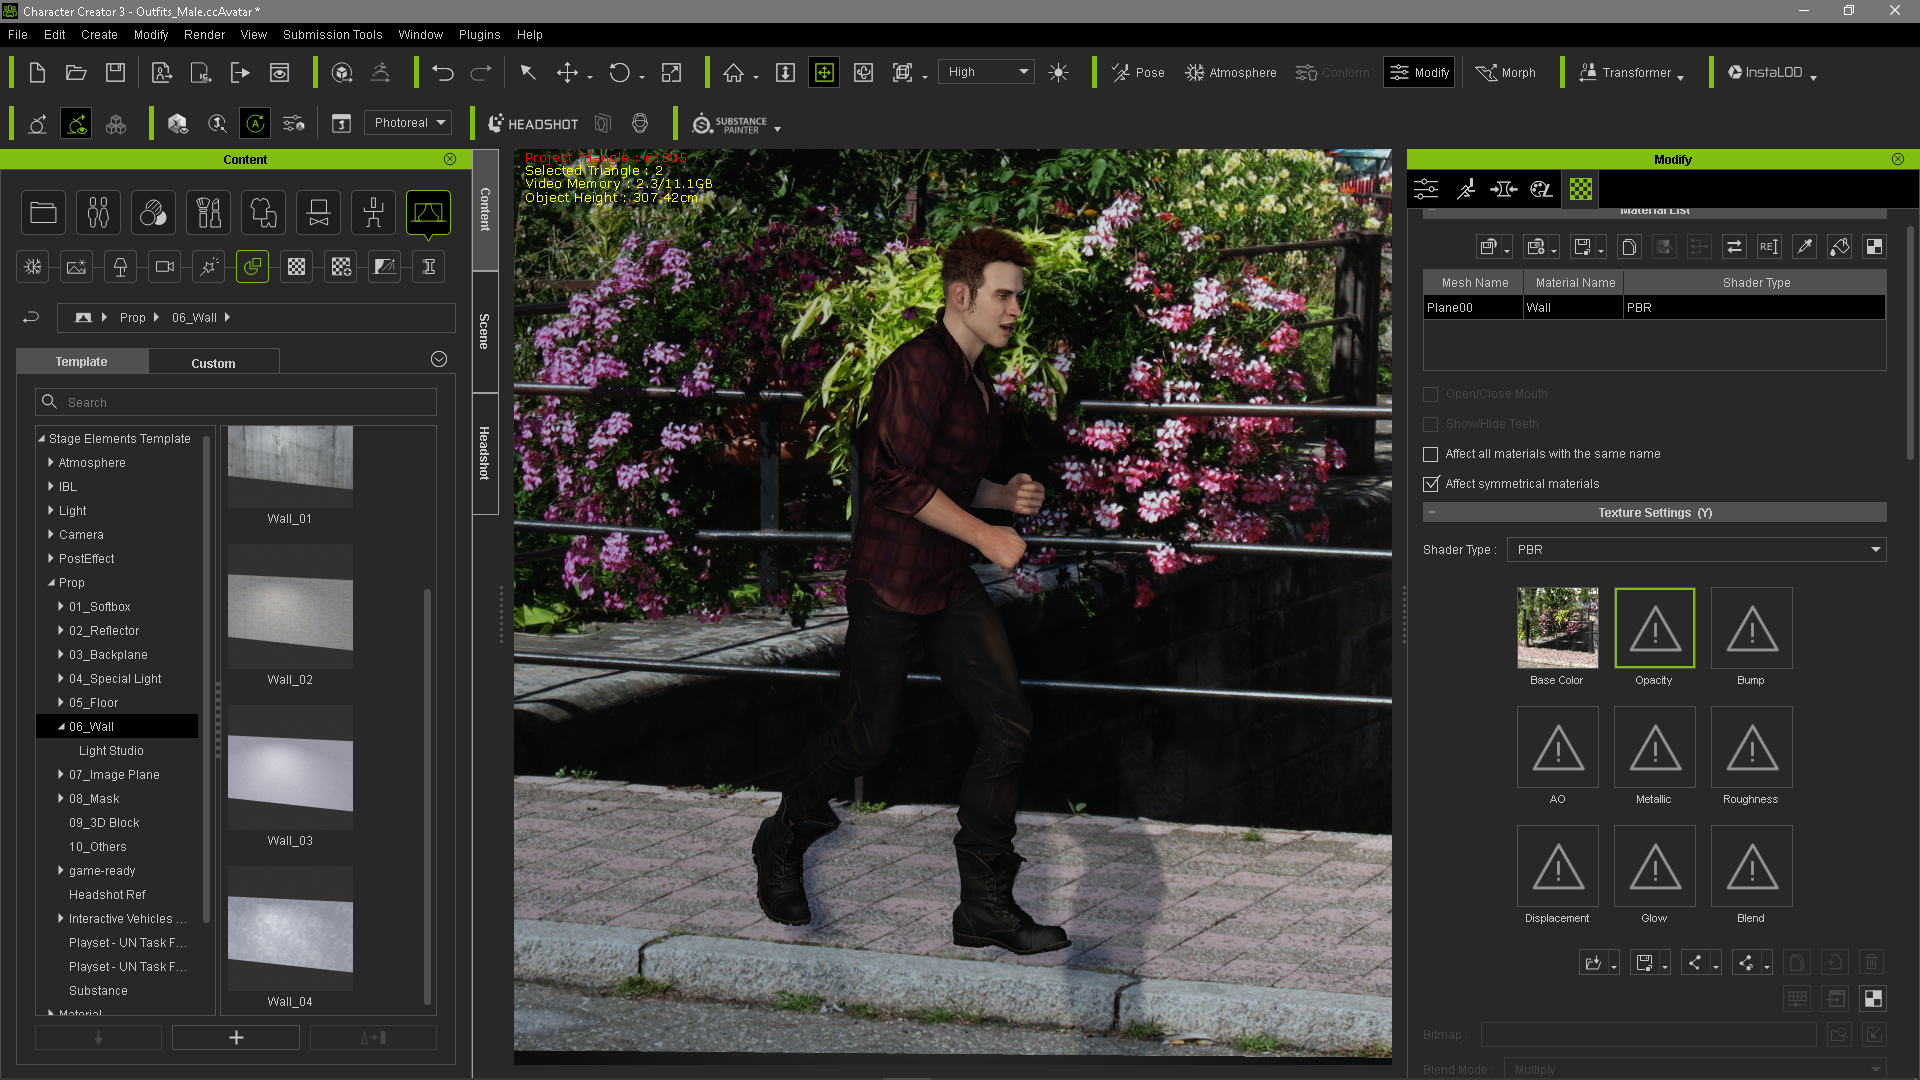
Task: Expand the 07_Image Plane tree node
Action: 61,774
